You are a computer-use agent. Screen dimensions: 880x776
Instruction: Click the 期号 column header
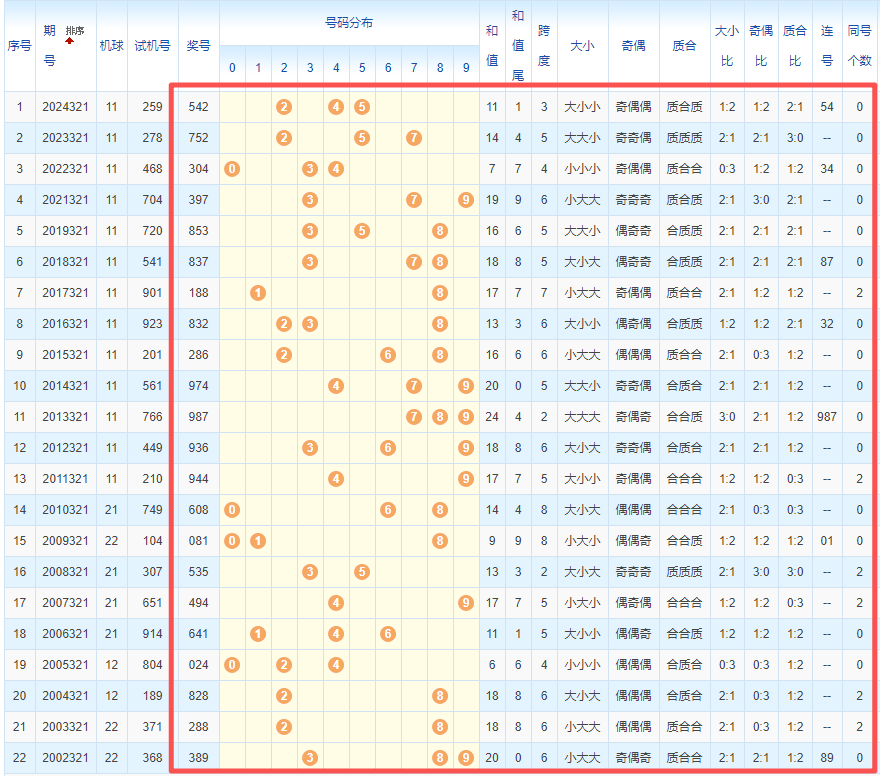50,46
